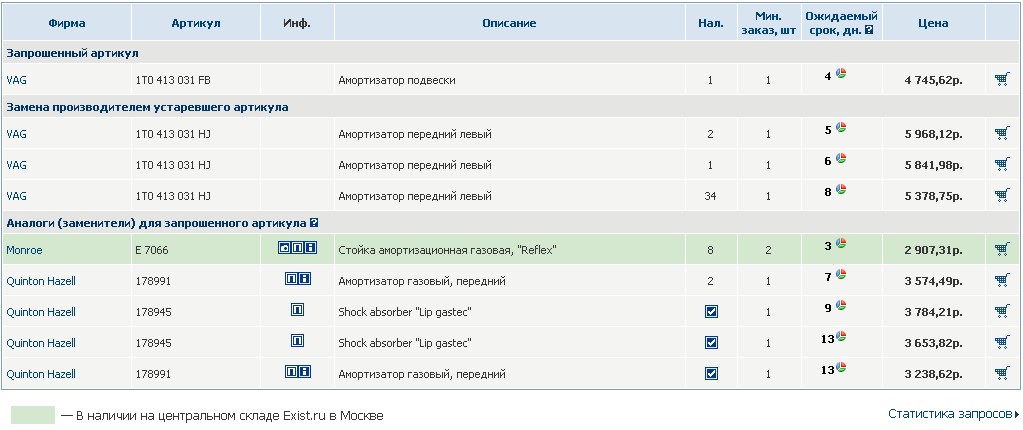Add VAG 1T0 413 031 FB to cart
The image size is (1023, 430).
pos(1002,80)
